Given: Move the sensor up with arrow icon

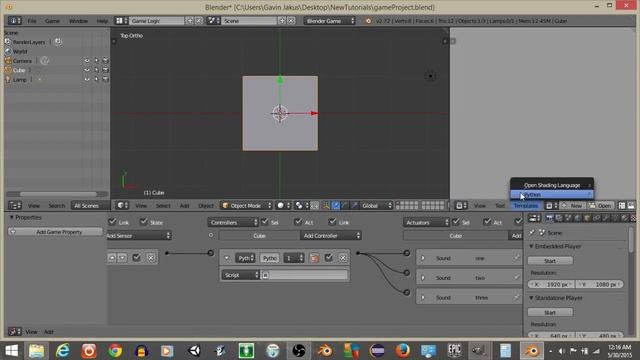Looking at the screenshot, I should (x=112, y=258).
